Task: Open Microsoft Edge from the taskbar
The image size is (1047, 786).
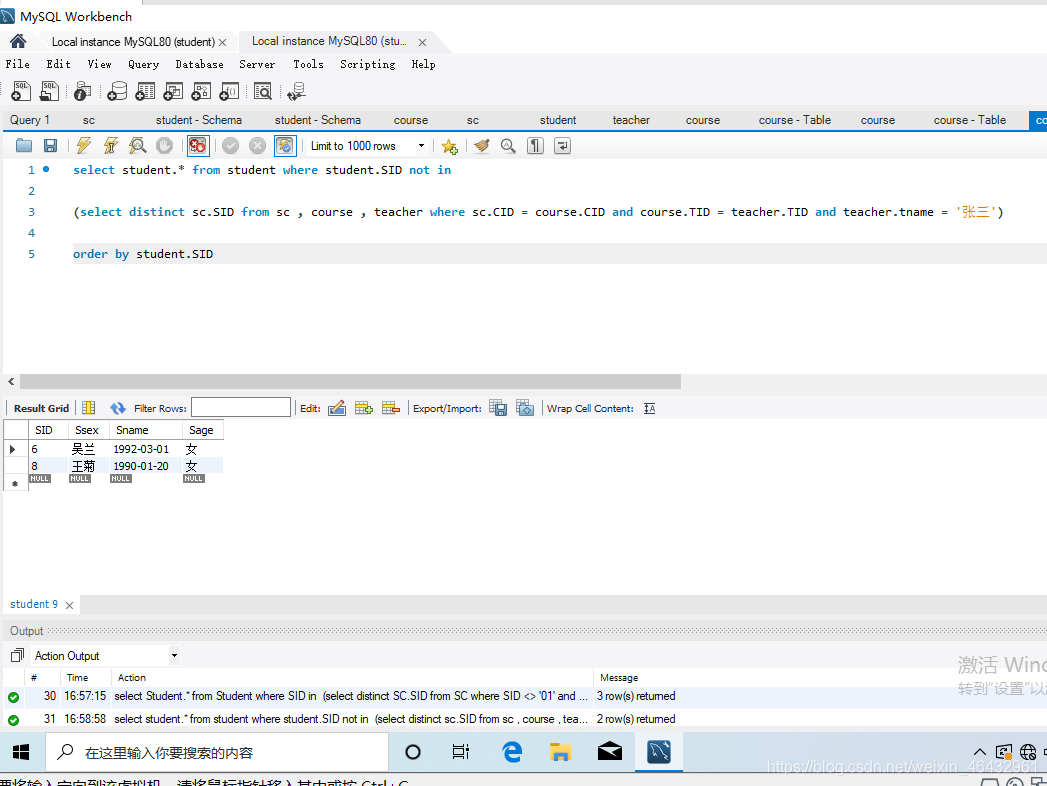Action: 512,753
